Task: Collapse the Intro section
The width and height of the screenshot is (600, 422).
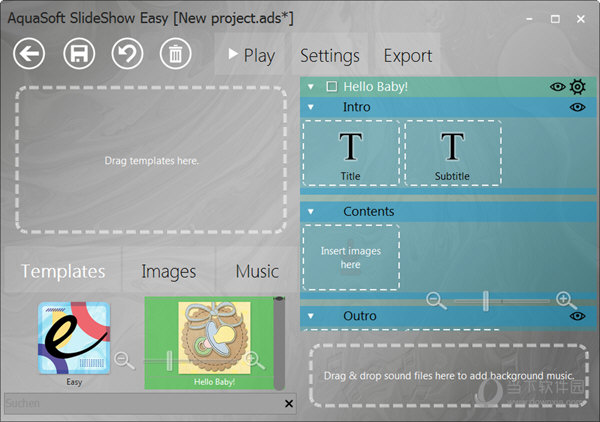Action: tap(311, 107)
